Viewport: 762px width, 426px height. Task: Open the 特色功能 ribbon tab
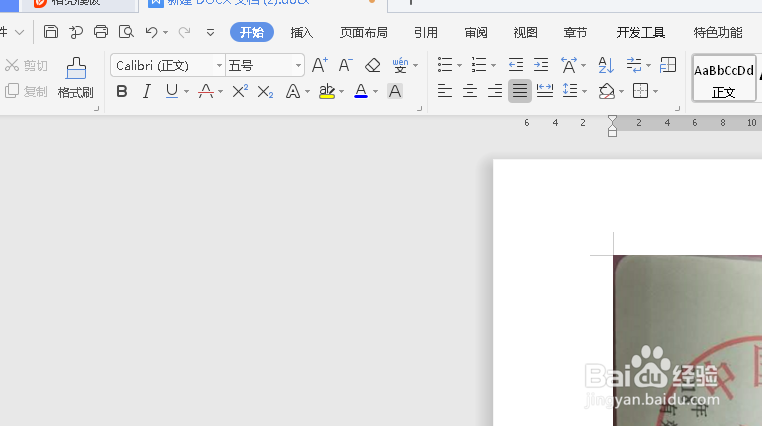pyautogui.click(x=718, y=33)
